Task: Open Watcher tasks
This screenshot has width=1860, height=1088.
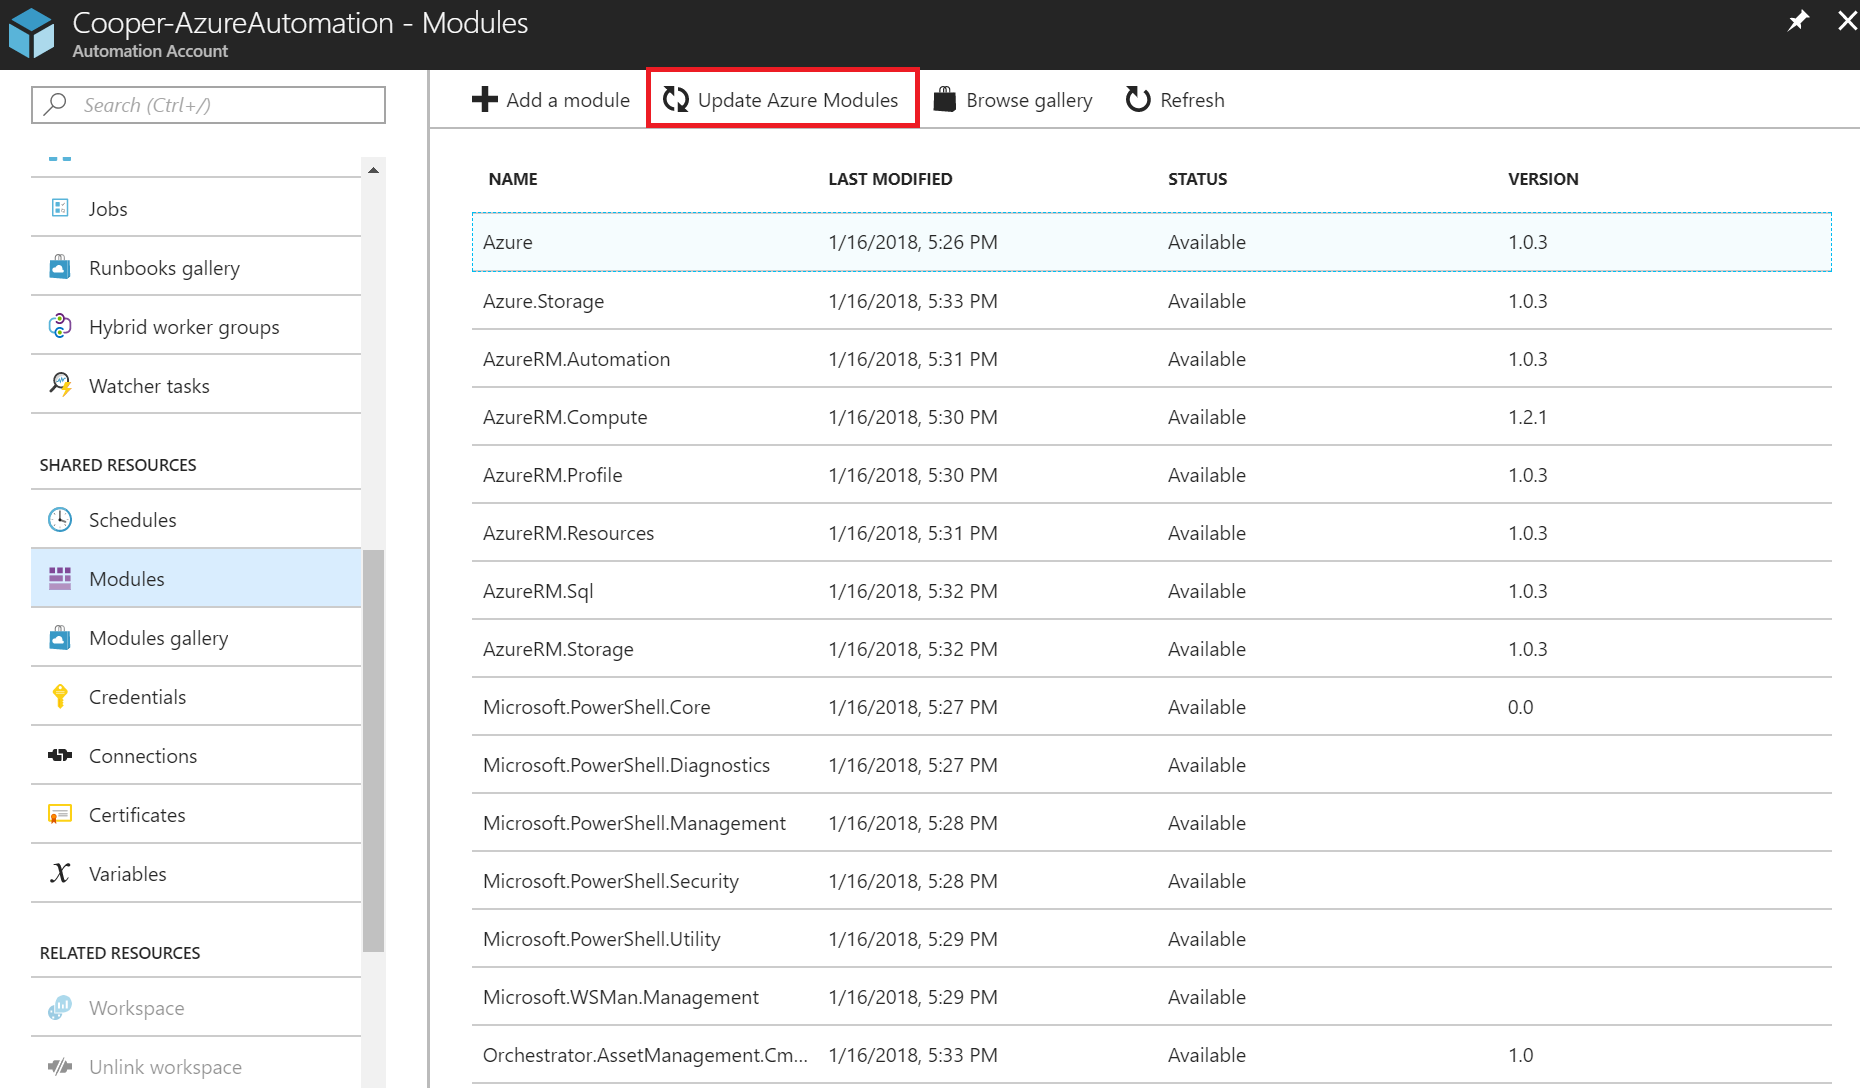Action: [196, 385]
